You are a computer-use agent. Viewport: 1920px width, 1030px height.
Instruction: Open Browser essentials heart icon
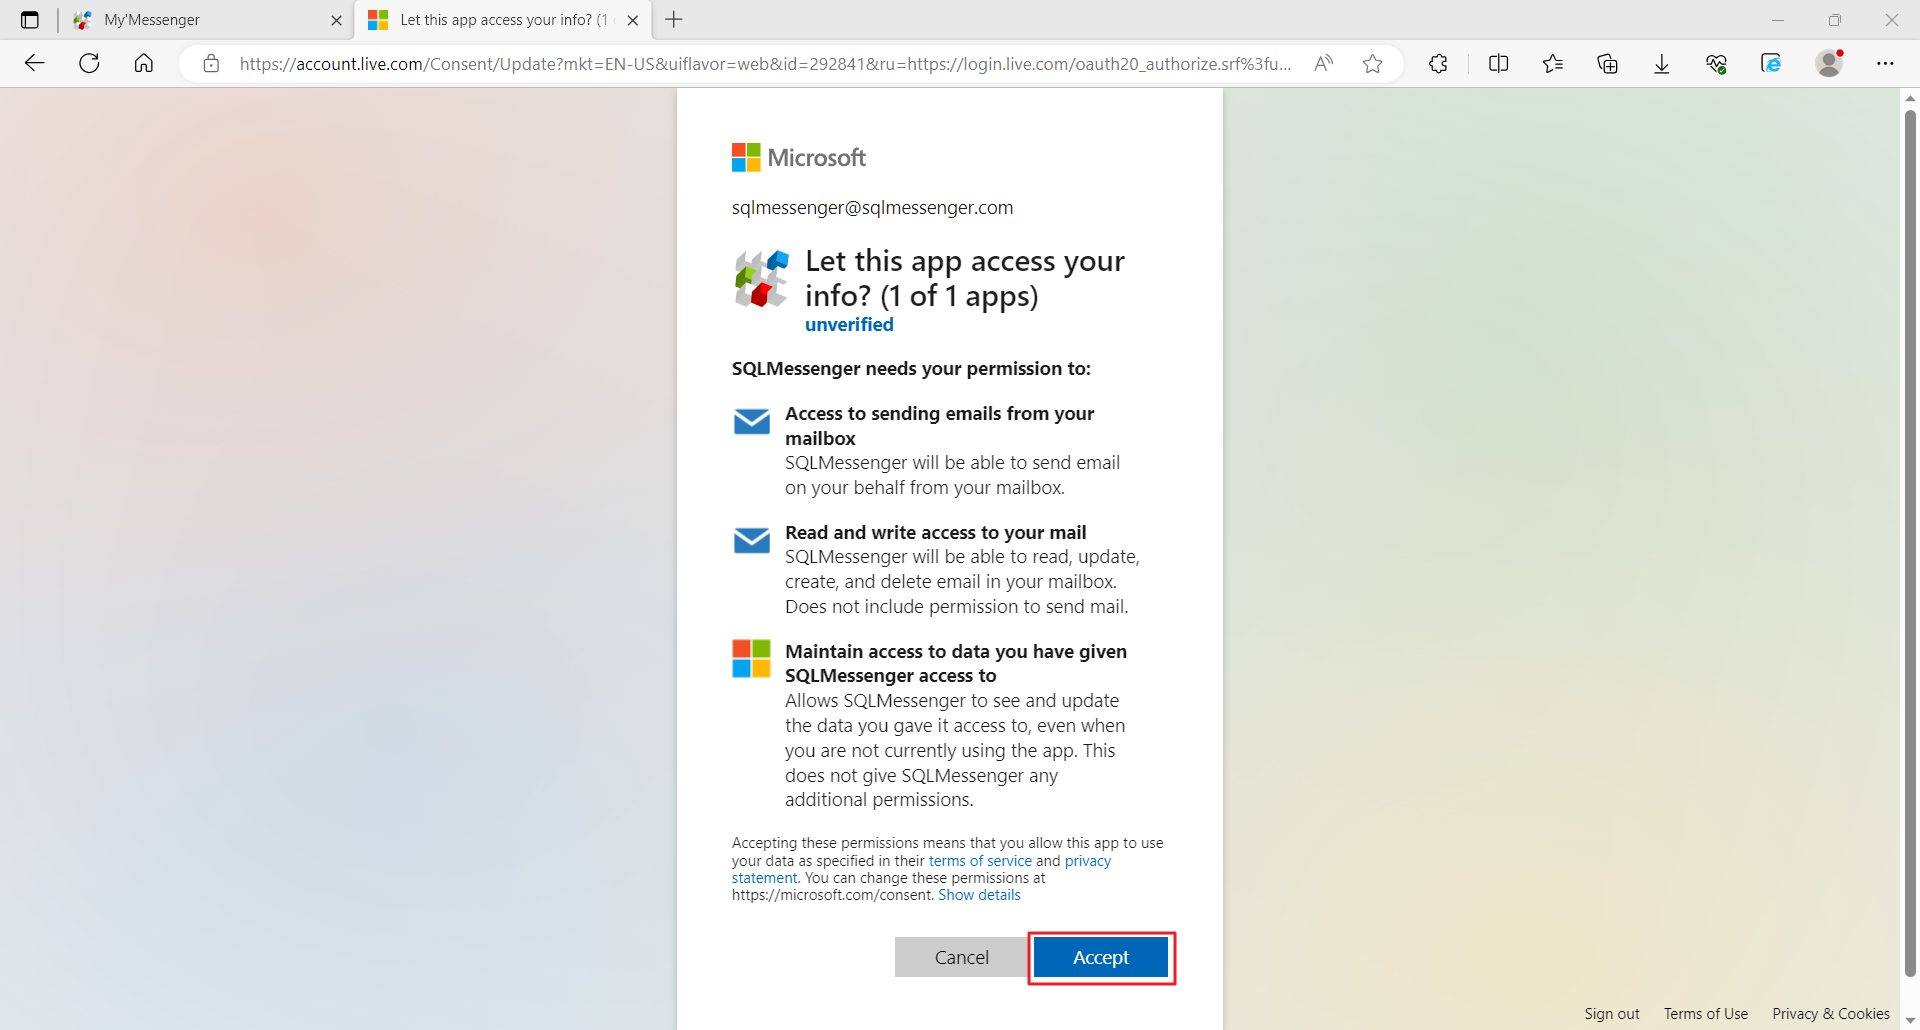tap(1716, 64)
